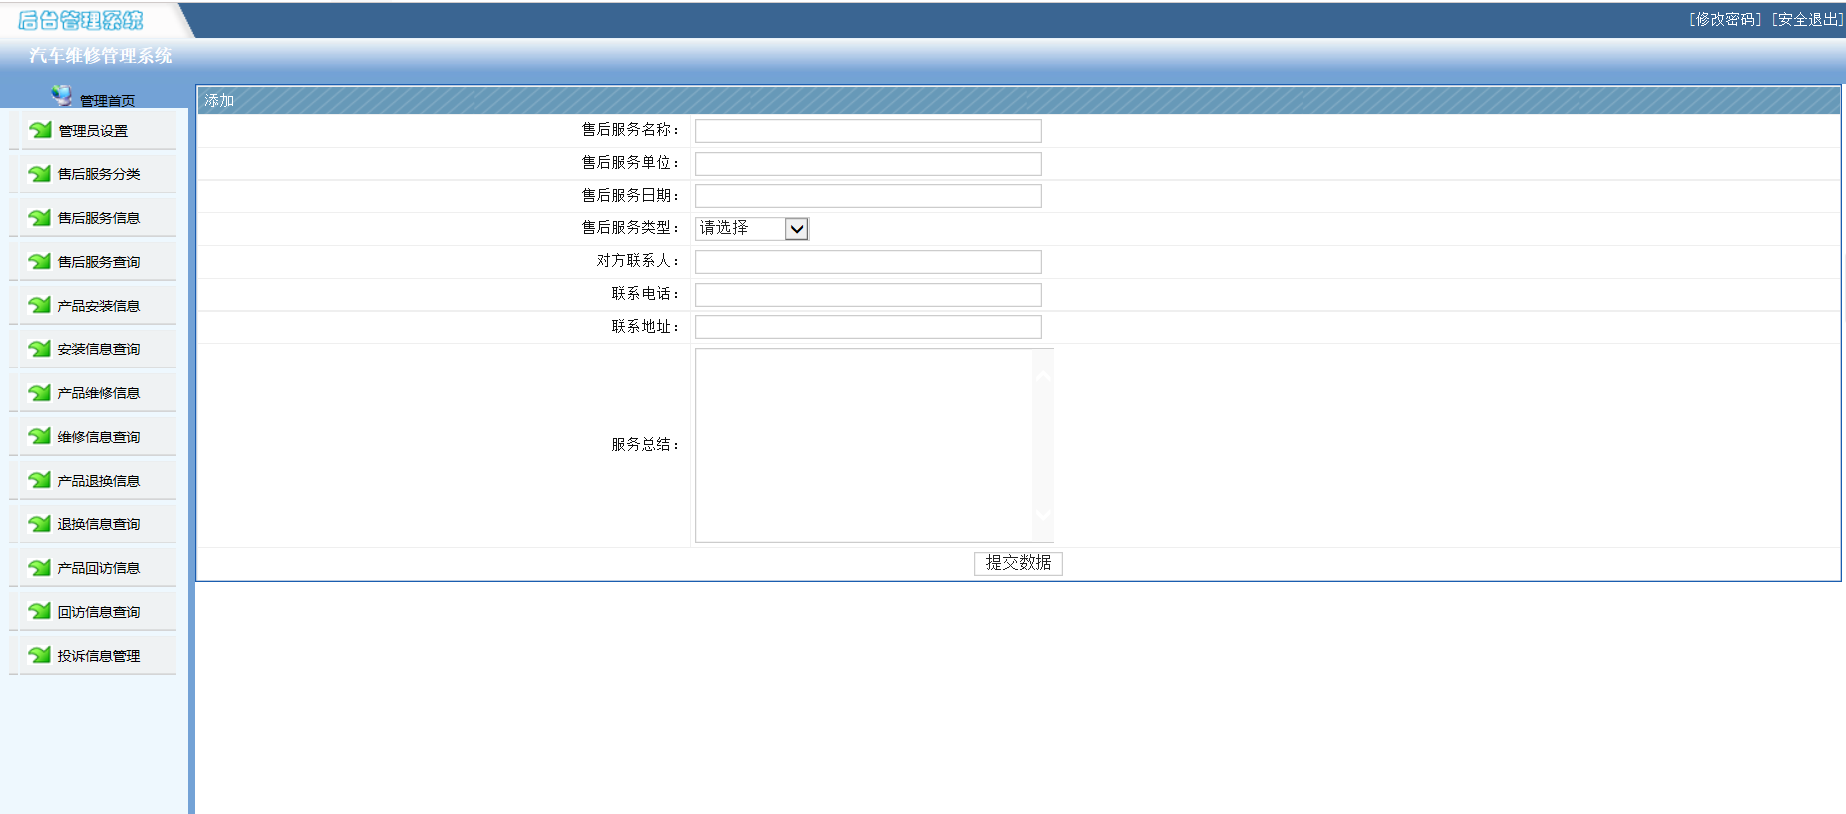1846x814 pixels.
Task: Go to 售后服务分类 in the sidebar
Action: [99, 174]
